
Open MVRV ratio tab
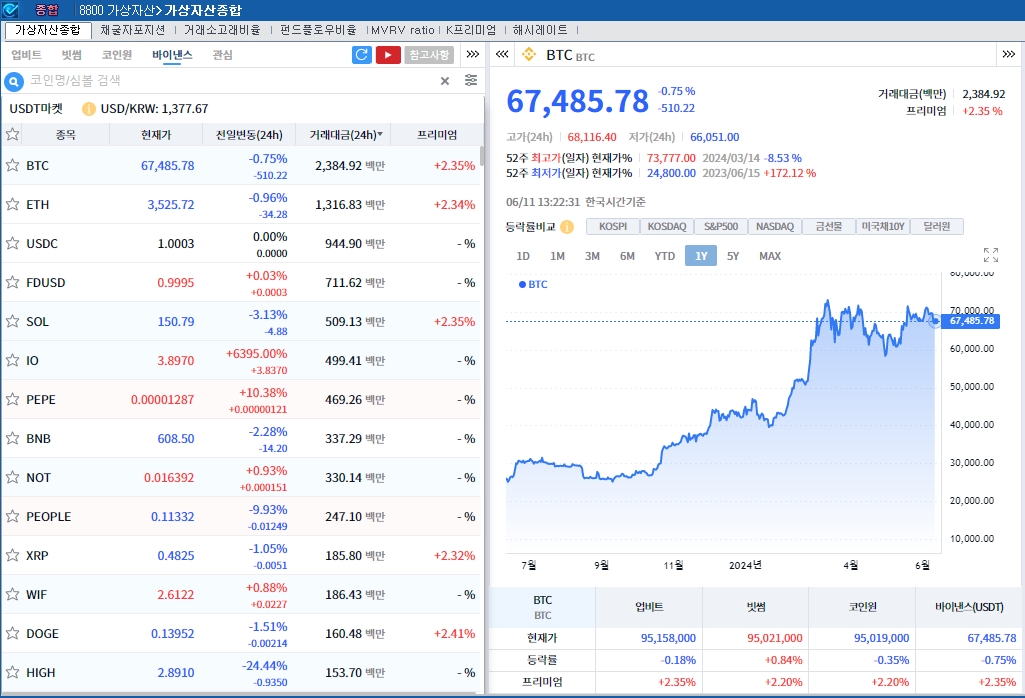point(403,30)
